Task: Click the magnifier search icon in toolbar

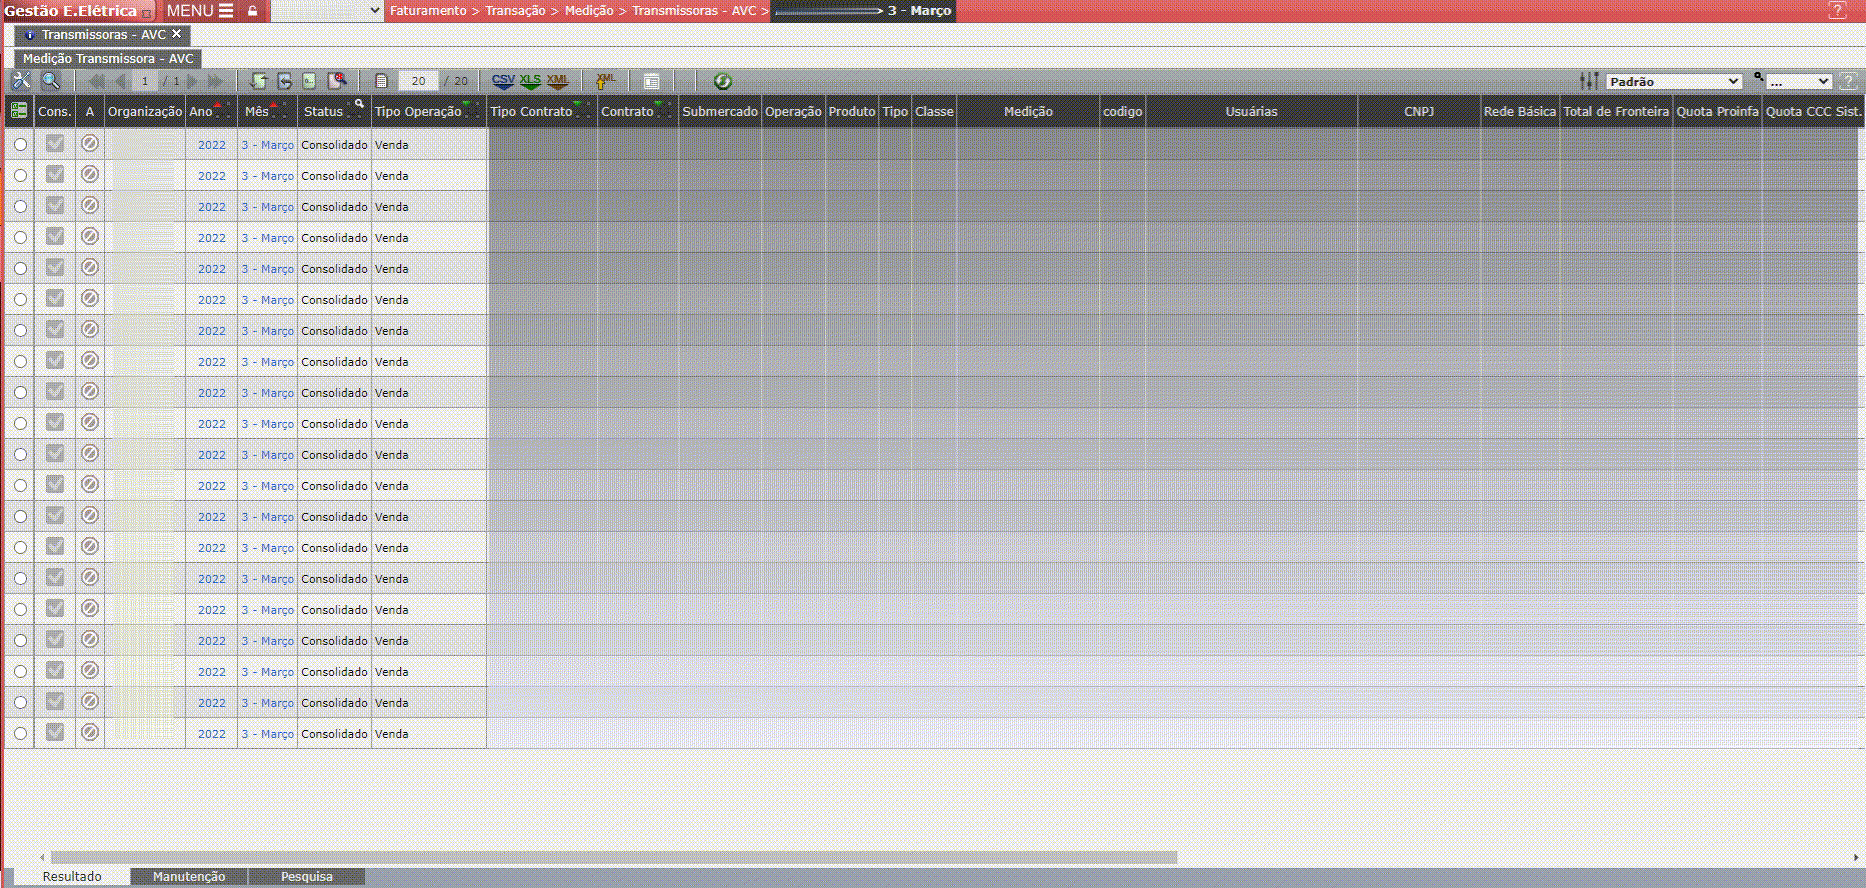Action: (x=51, y=81)
